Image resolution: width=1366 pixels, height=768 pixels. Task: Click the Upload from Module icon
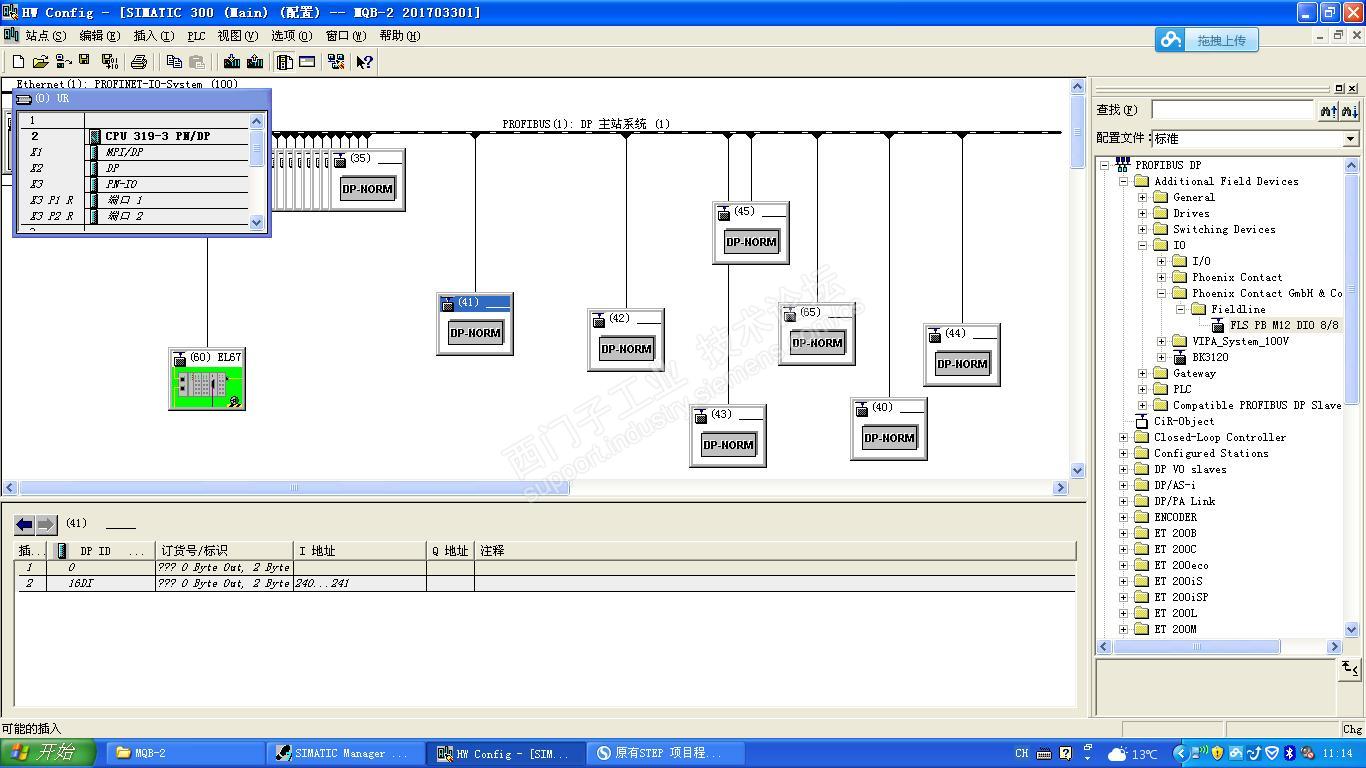click(255, 62)
